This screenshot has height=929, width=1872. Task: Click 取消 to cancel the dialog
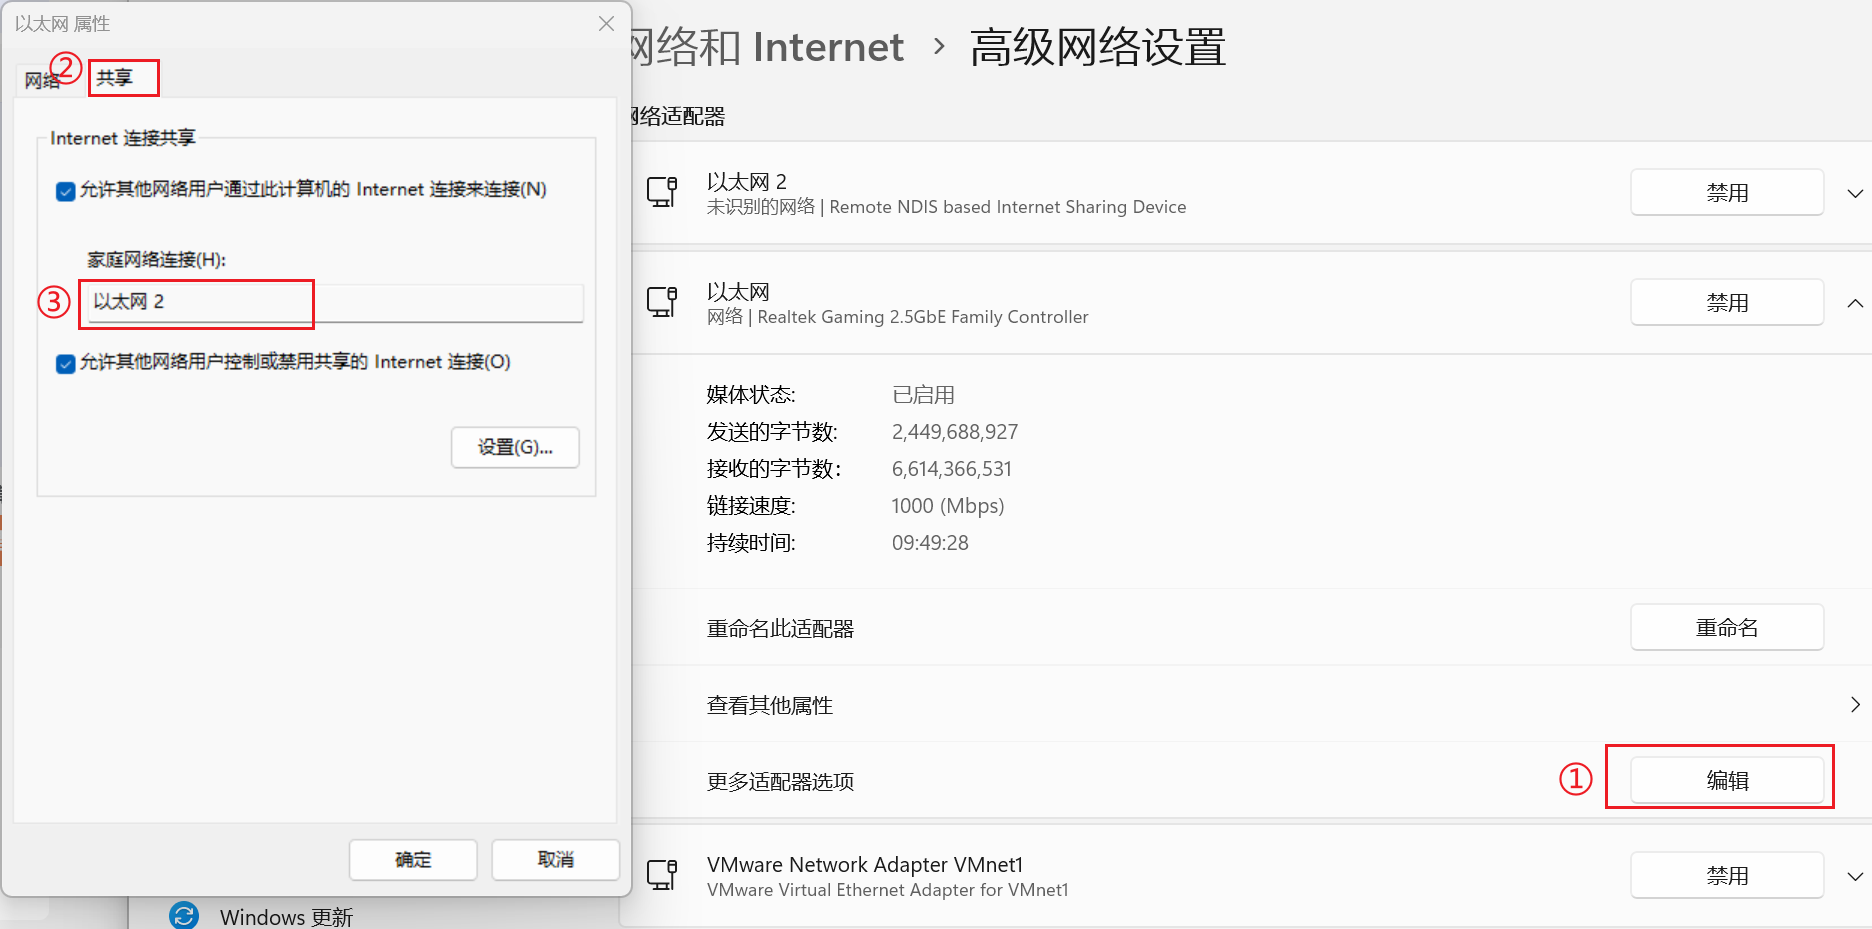click(x=556, y=859)
